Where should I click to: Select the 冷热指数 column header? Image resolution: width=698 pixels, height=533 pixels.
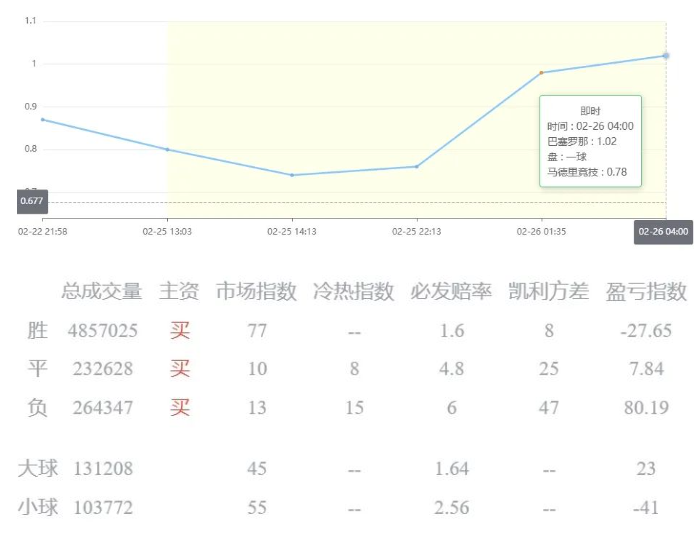tap(353, 292)
